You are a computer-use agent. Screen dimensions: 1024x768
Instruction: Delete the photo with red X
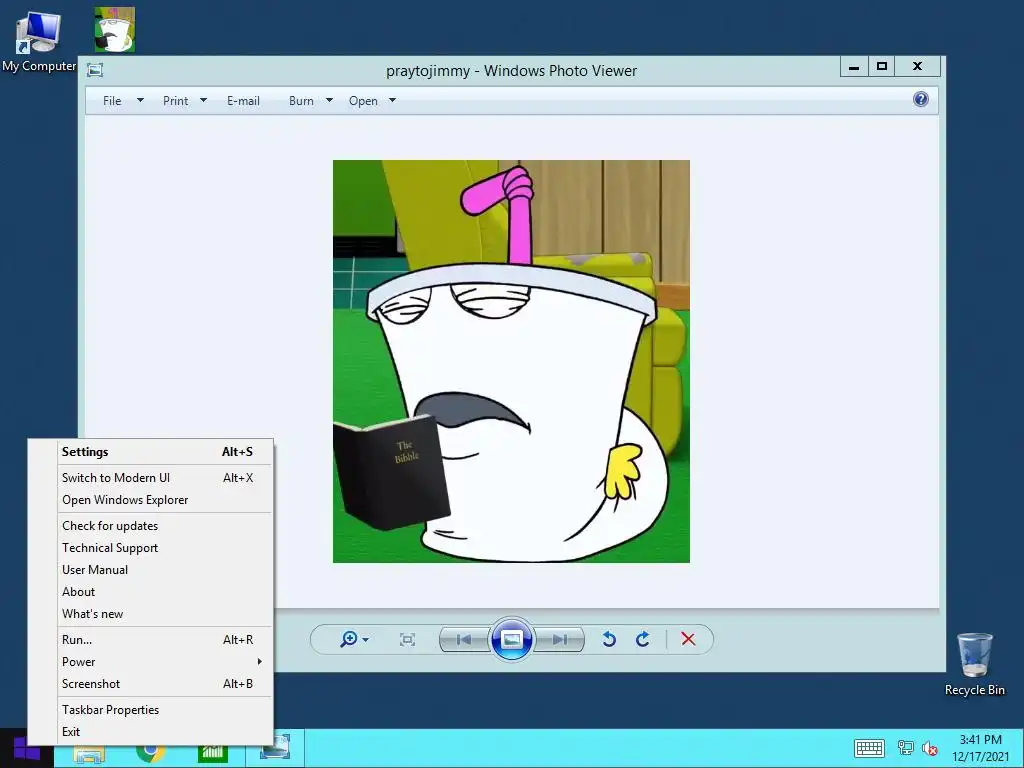point(688,639)
